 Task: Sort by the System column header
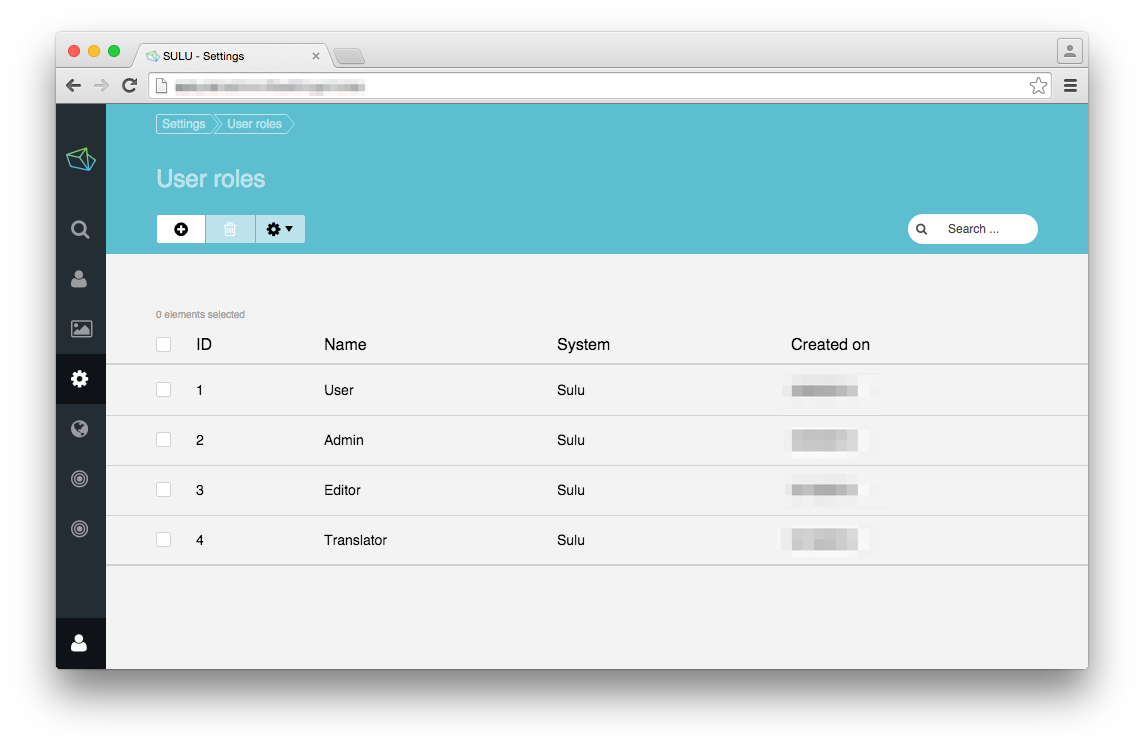(583, 344)
